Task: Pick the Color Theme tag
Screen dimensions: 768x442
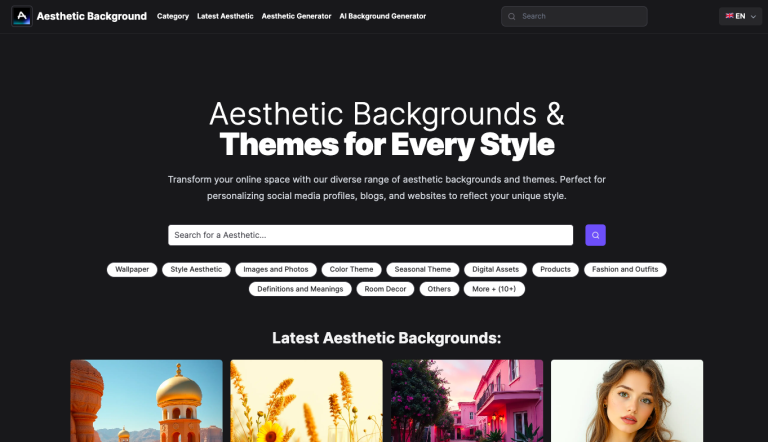Action: [x=352, y=269]
